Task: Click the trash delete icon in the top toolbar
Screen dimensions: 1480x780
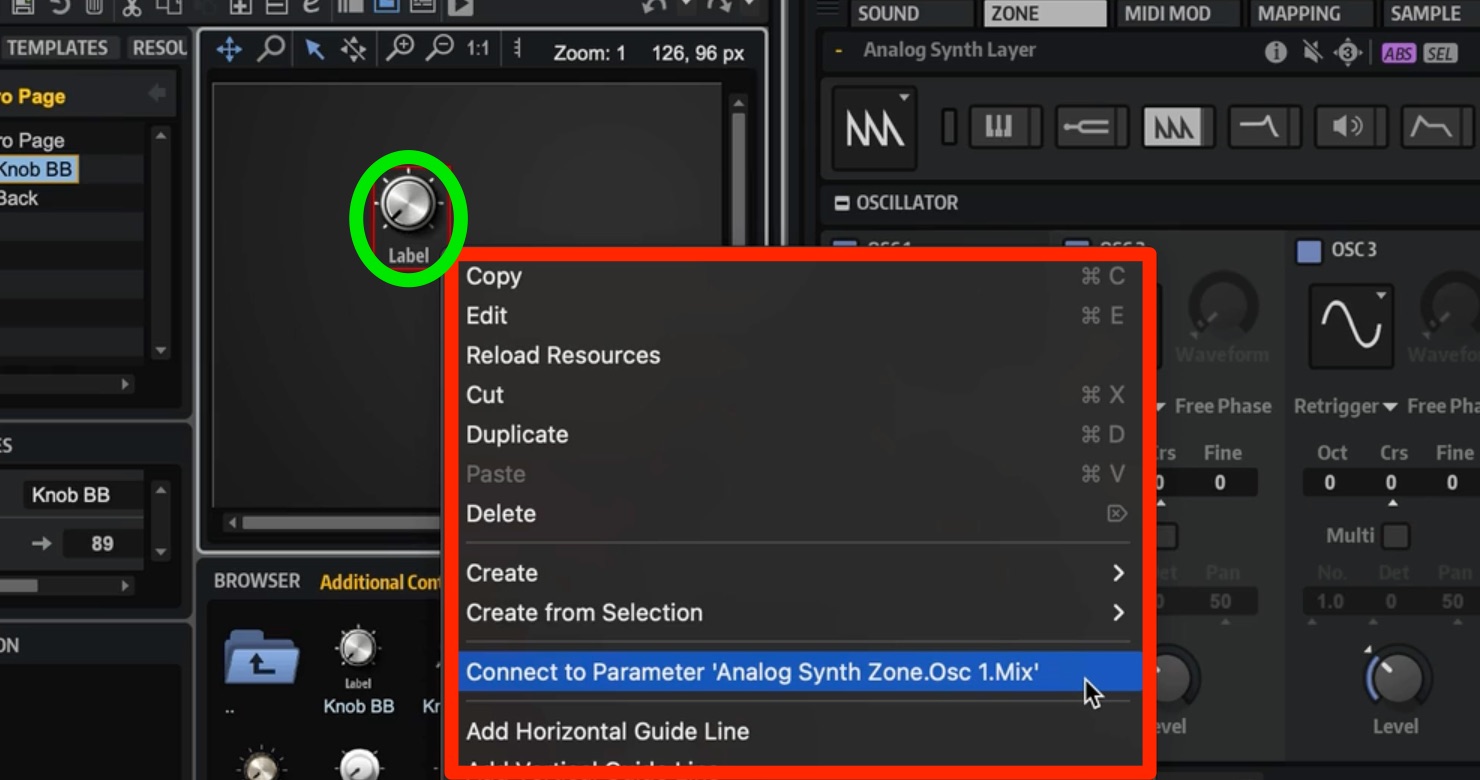Action: [x=95, y=7]
